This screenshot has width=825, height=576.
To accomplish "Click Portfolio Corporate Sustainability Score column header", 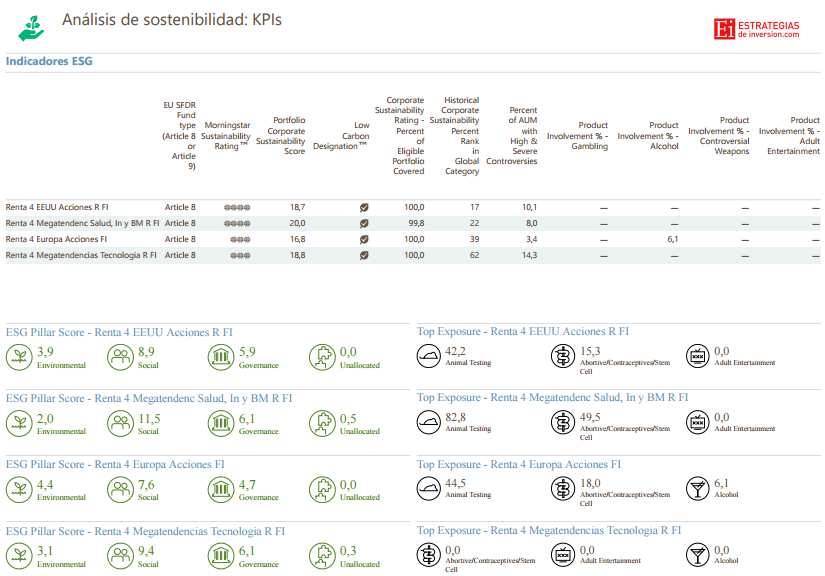I will pos(281,135).
